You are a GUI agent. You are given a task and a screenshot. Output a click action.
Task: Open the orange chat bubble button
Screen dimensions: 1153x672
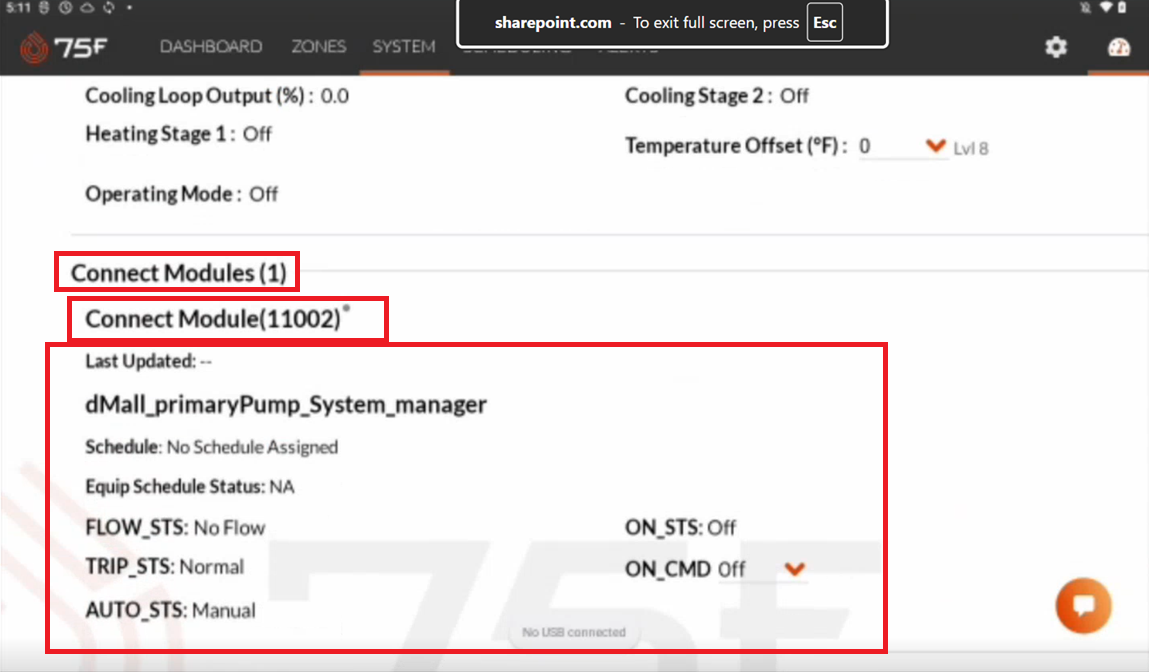pyautogui.click(x=1084, y=605)
